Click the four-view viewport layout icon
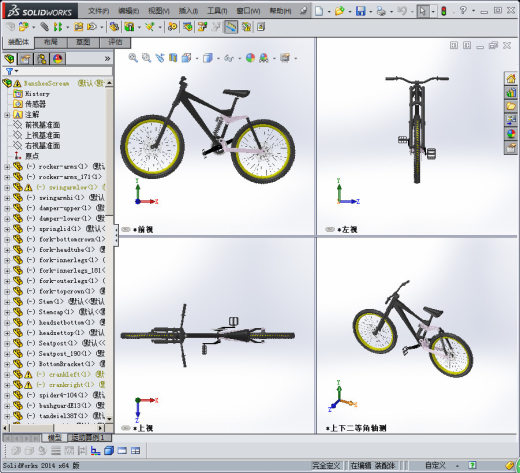This screenshot has width=520, height=473. click(x=135, y=451)
